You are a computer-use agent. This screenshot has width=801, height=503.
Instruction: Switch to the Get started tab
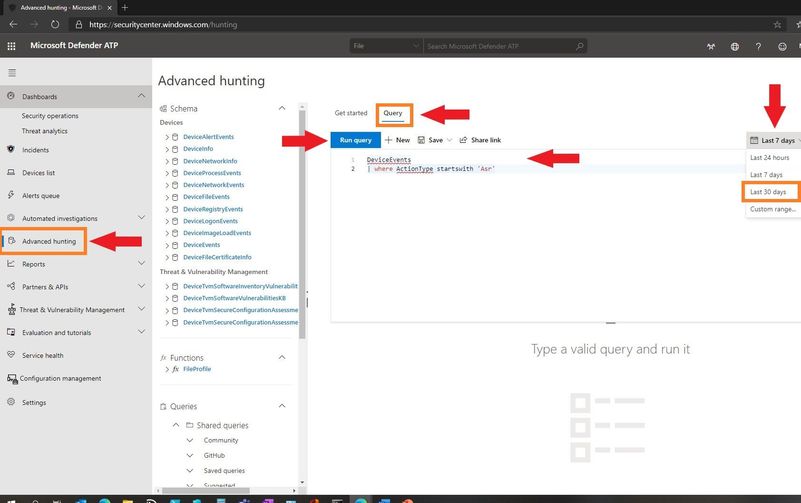click(x=351, y=113)
